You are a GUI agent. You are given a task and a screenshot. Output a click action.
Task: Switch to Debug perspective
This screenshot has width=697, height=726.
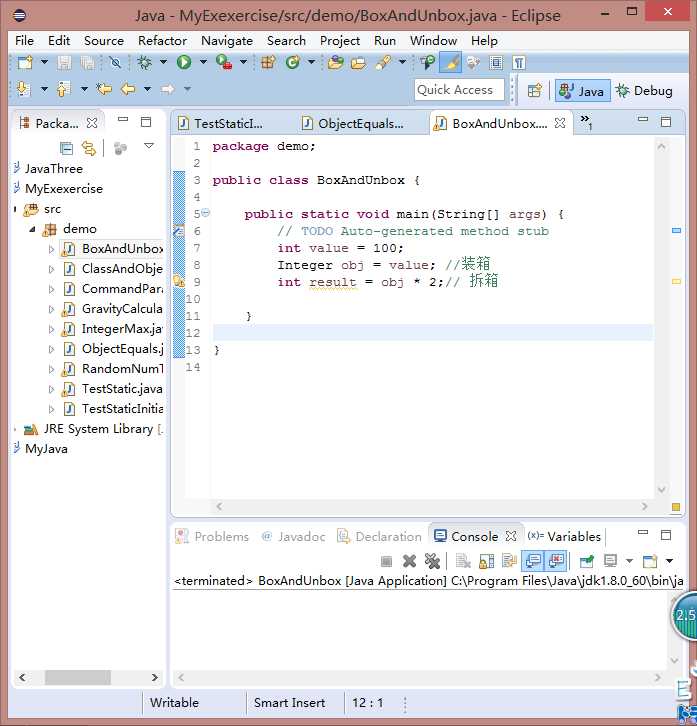tap(644, 91)
